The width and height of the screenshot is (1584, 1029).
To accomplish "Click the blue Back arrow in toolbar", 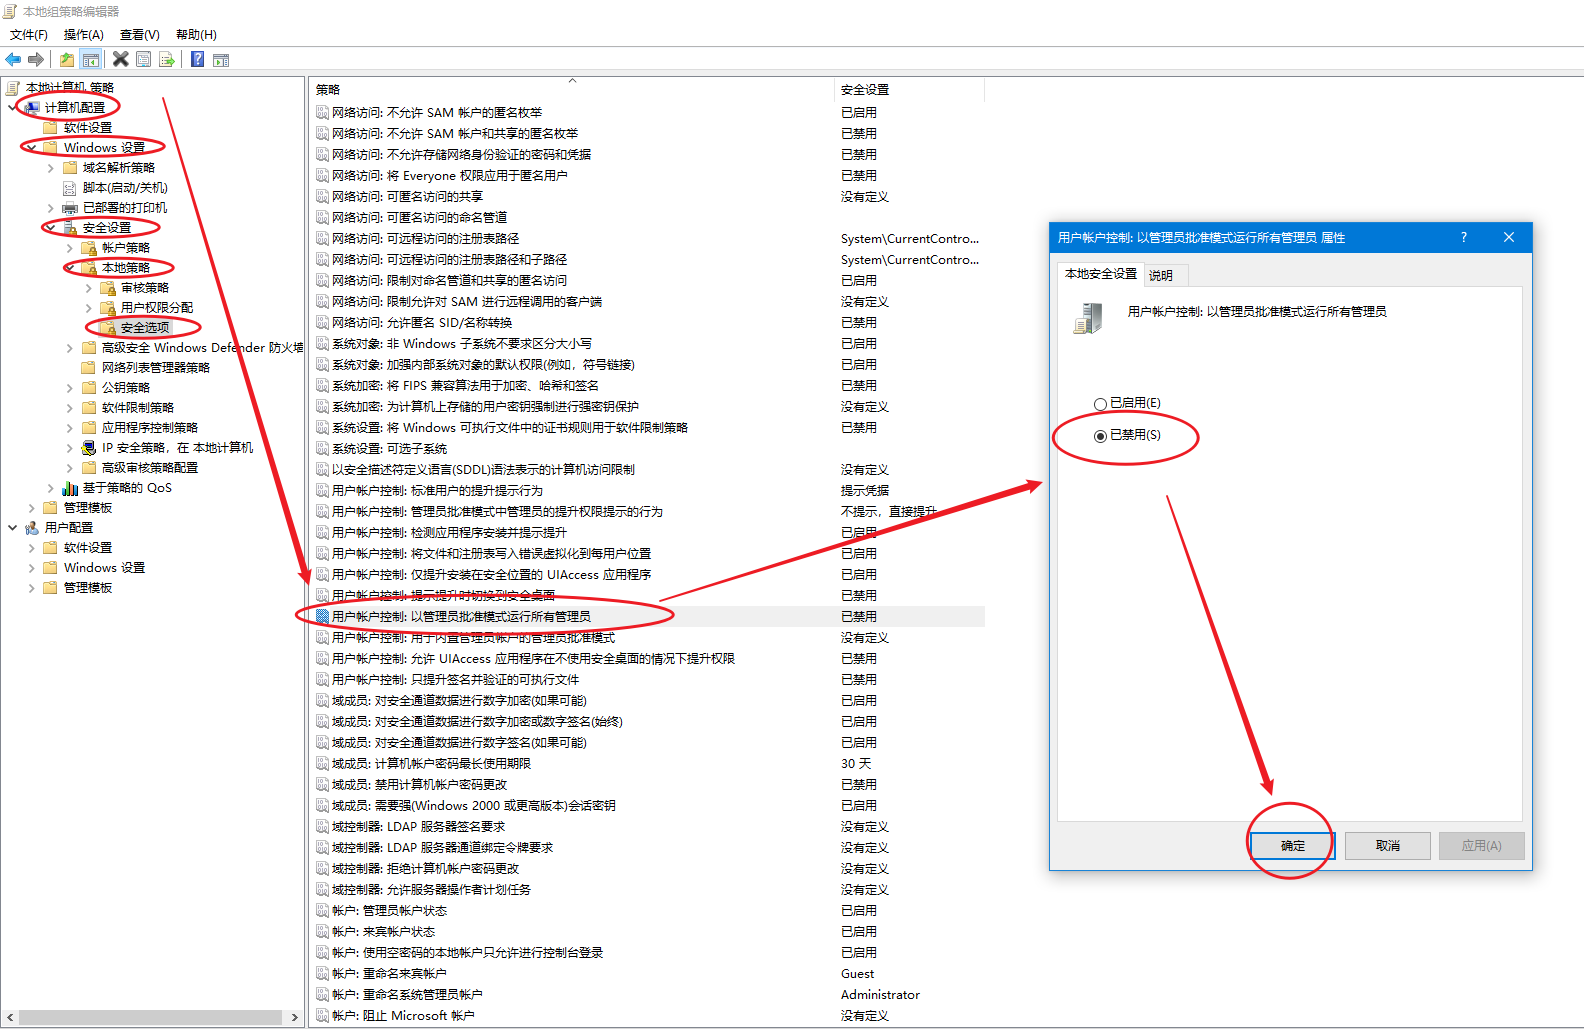I will 13,60.
